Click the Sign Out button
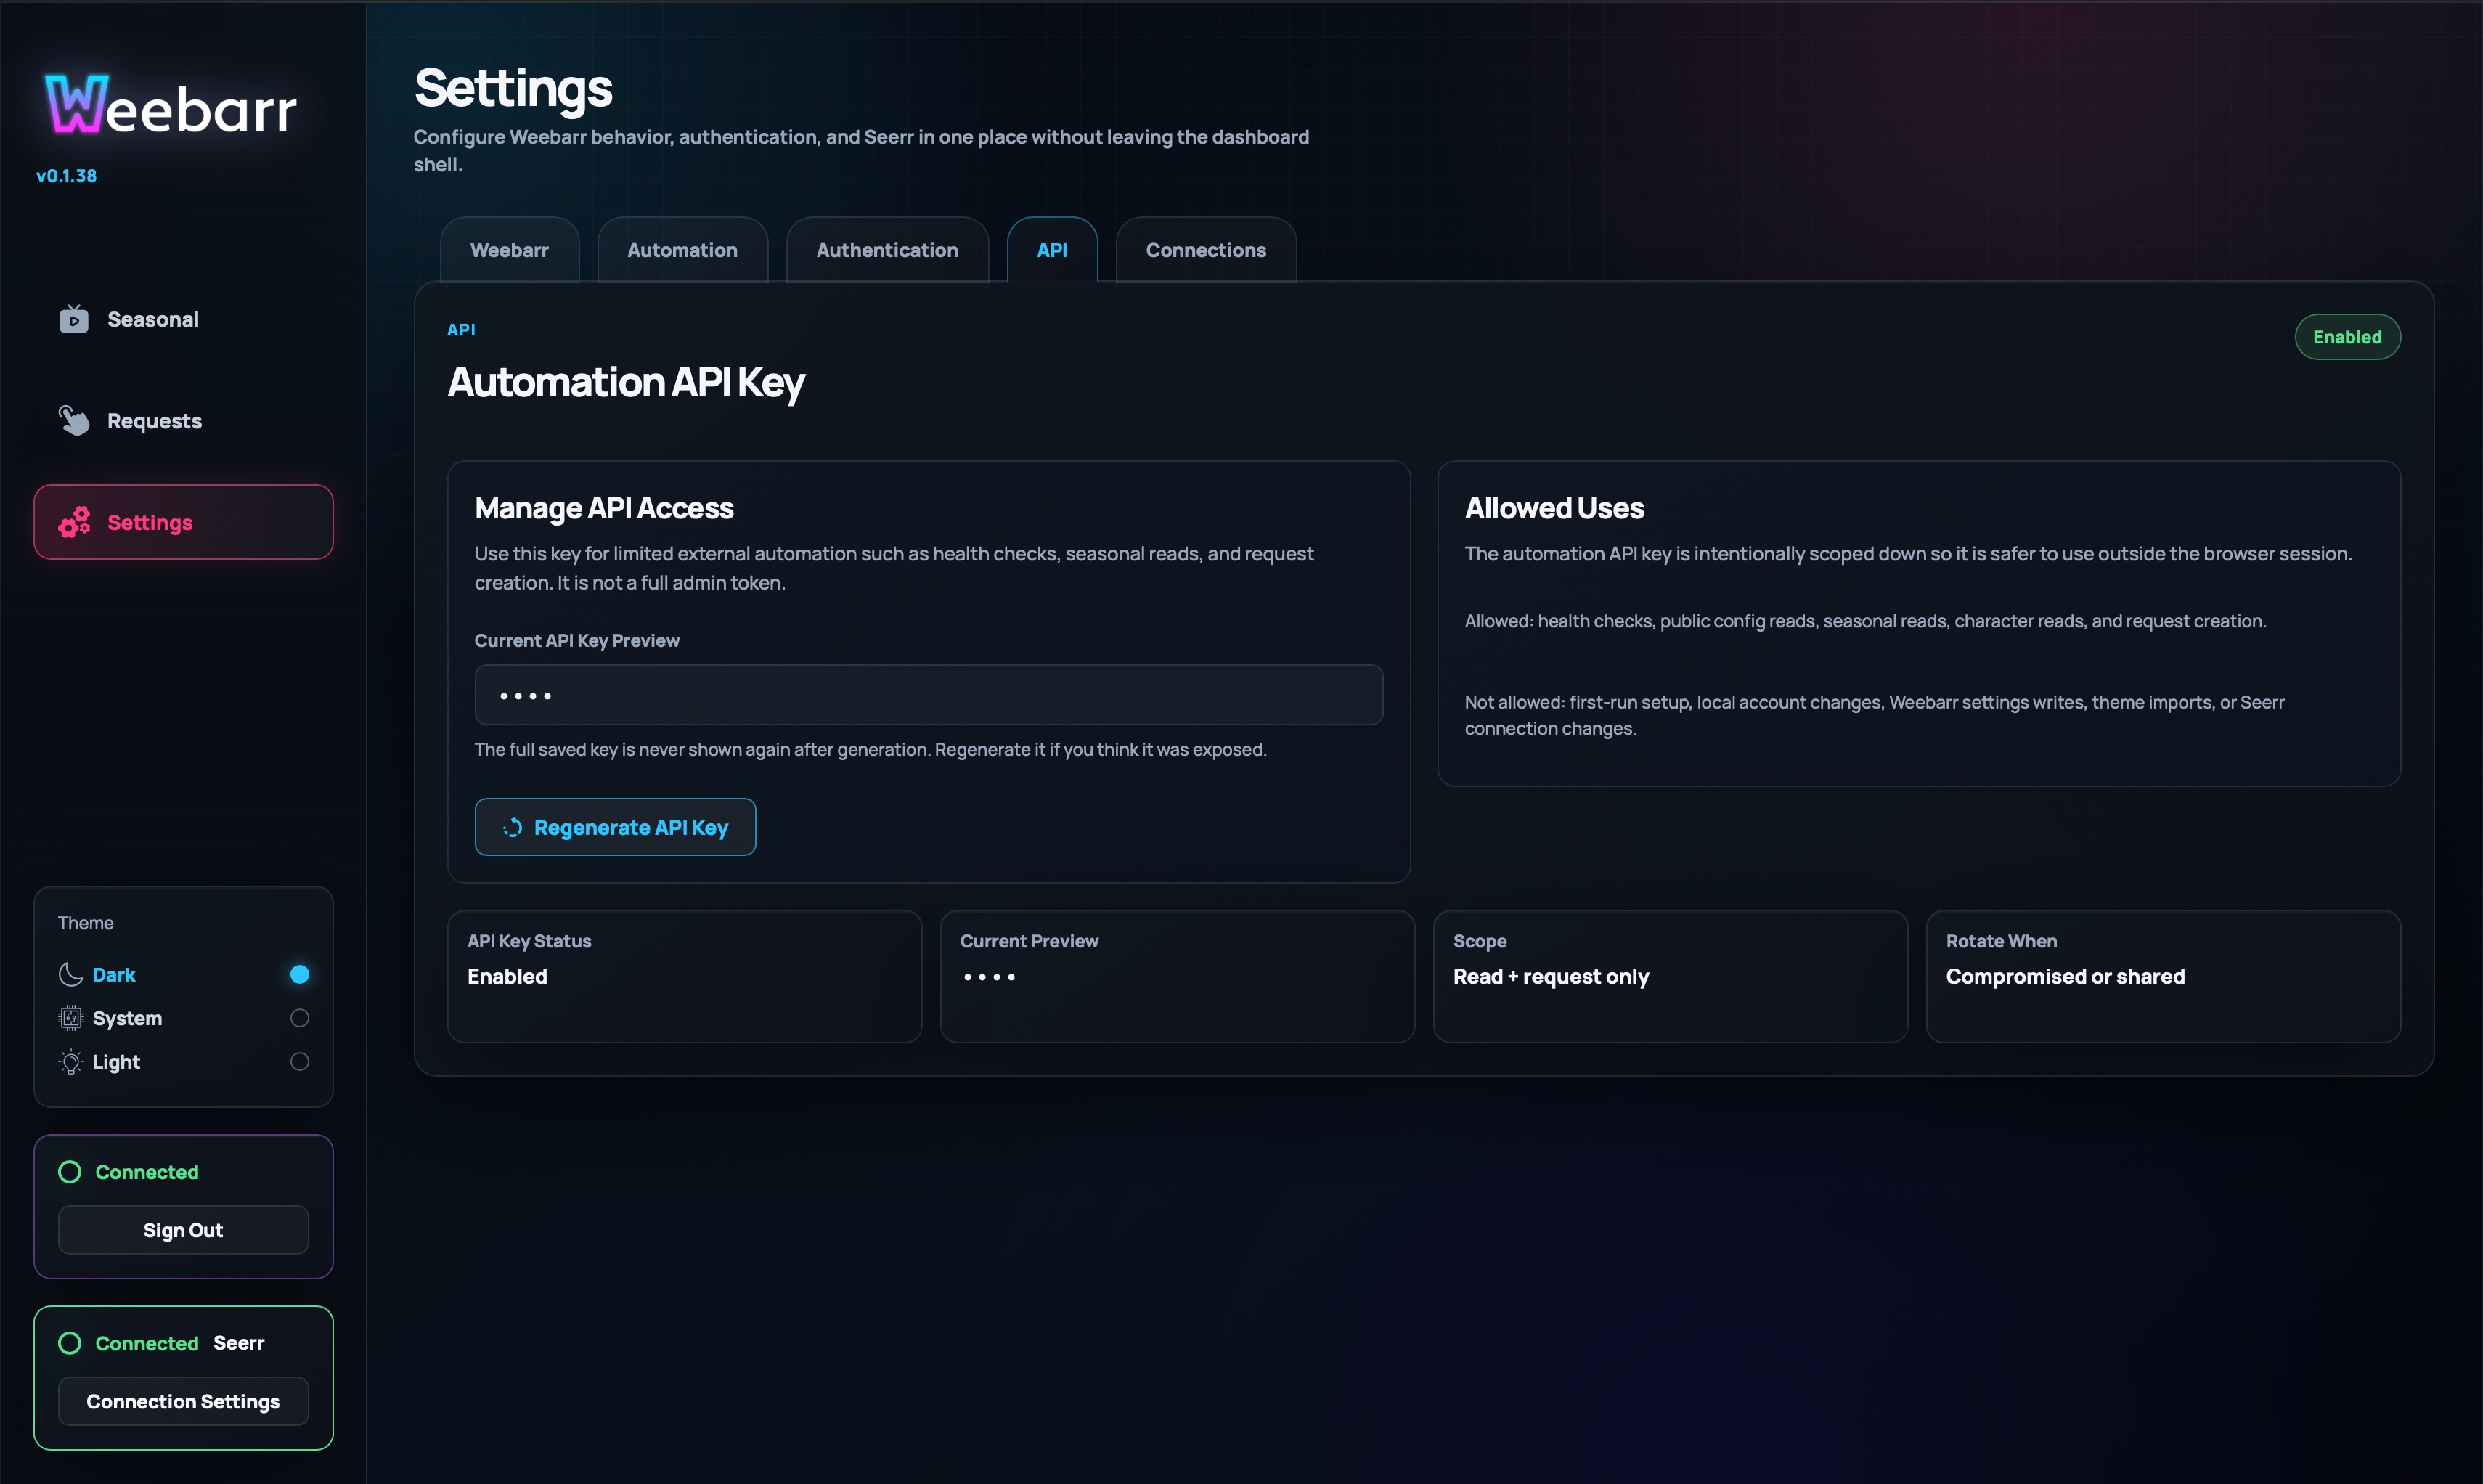Screen dimensions: 2483x1484 183,1230
